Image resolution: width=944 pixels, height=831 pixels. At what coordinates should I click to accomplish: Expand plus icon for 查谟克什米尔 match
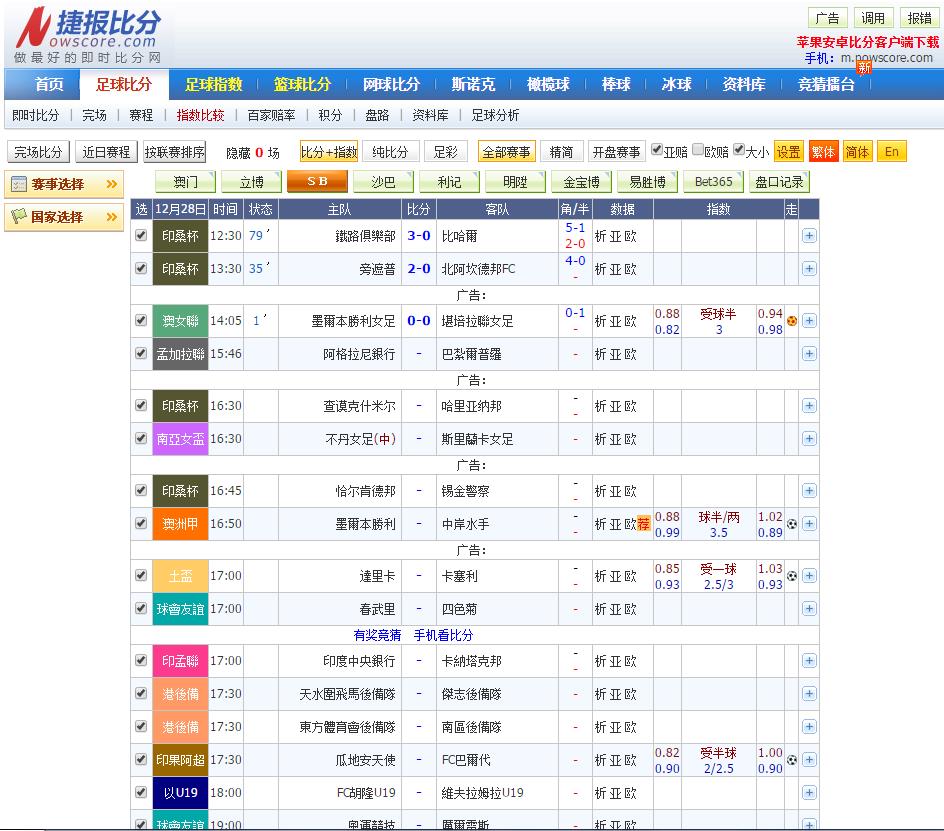pyautogui.click(x=809, y=405)
